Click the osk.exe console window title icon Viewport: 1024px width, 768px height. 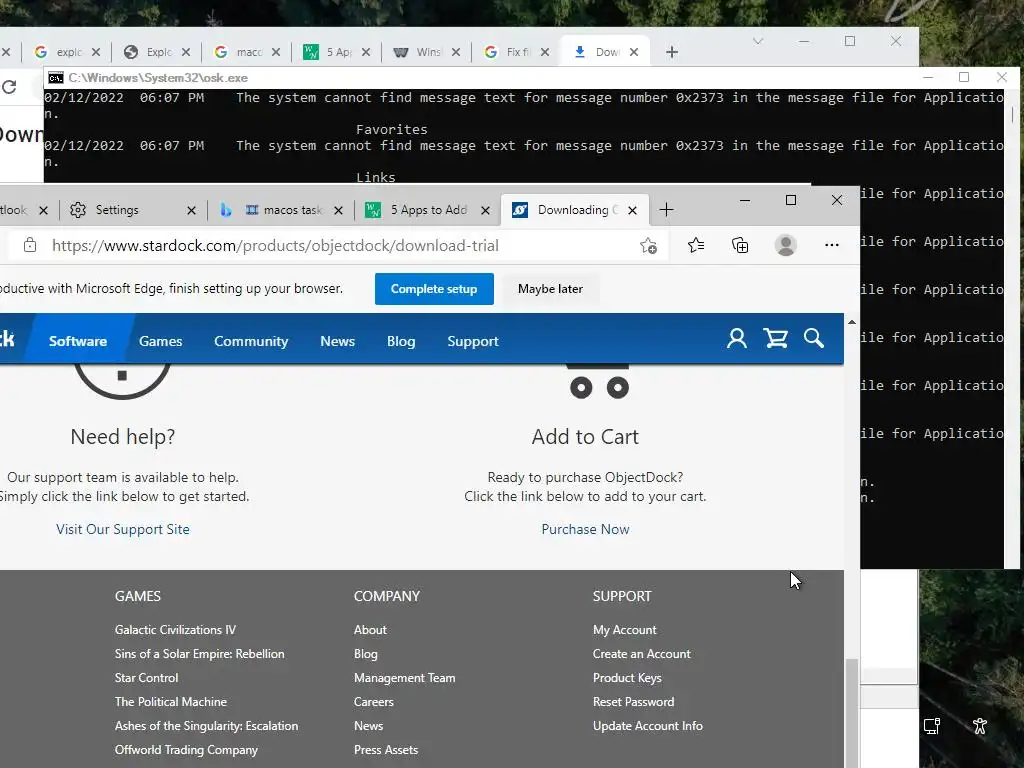(56, 78)
